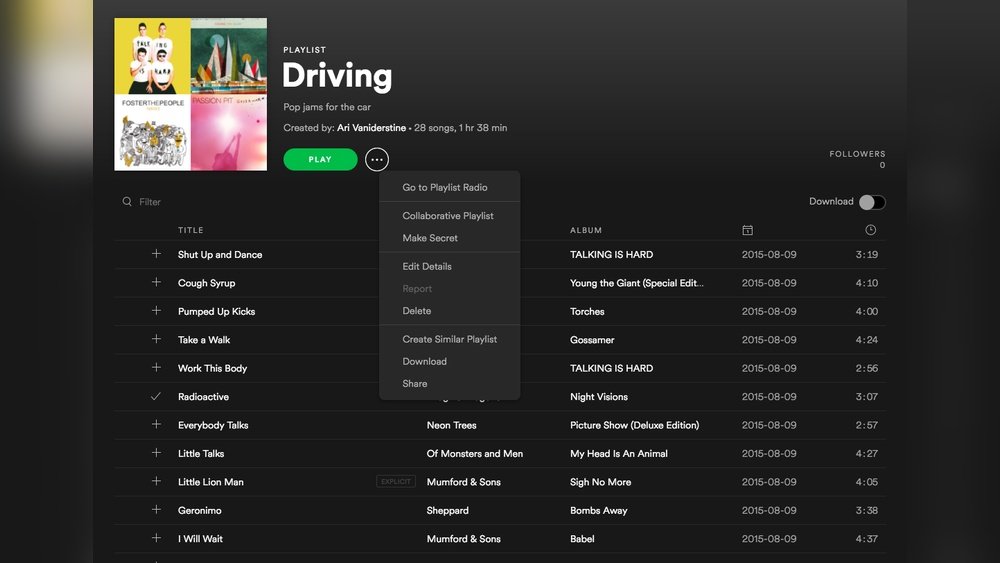Open album Bombs Away

599,511
